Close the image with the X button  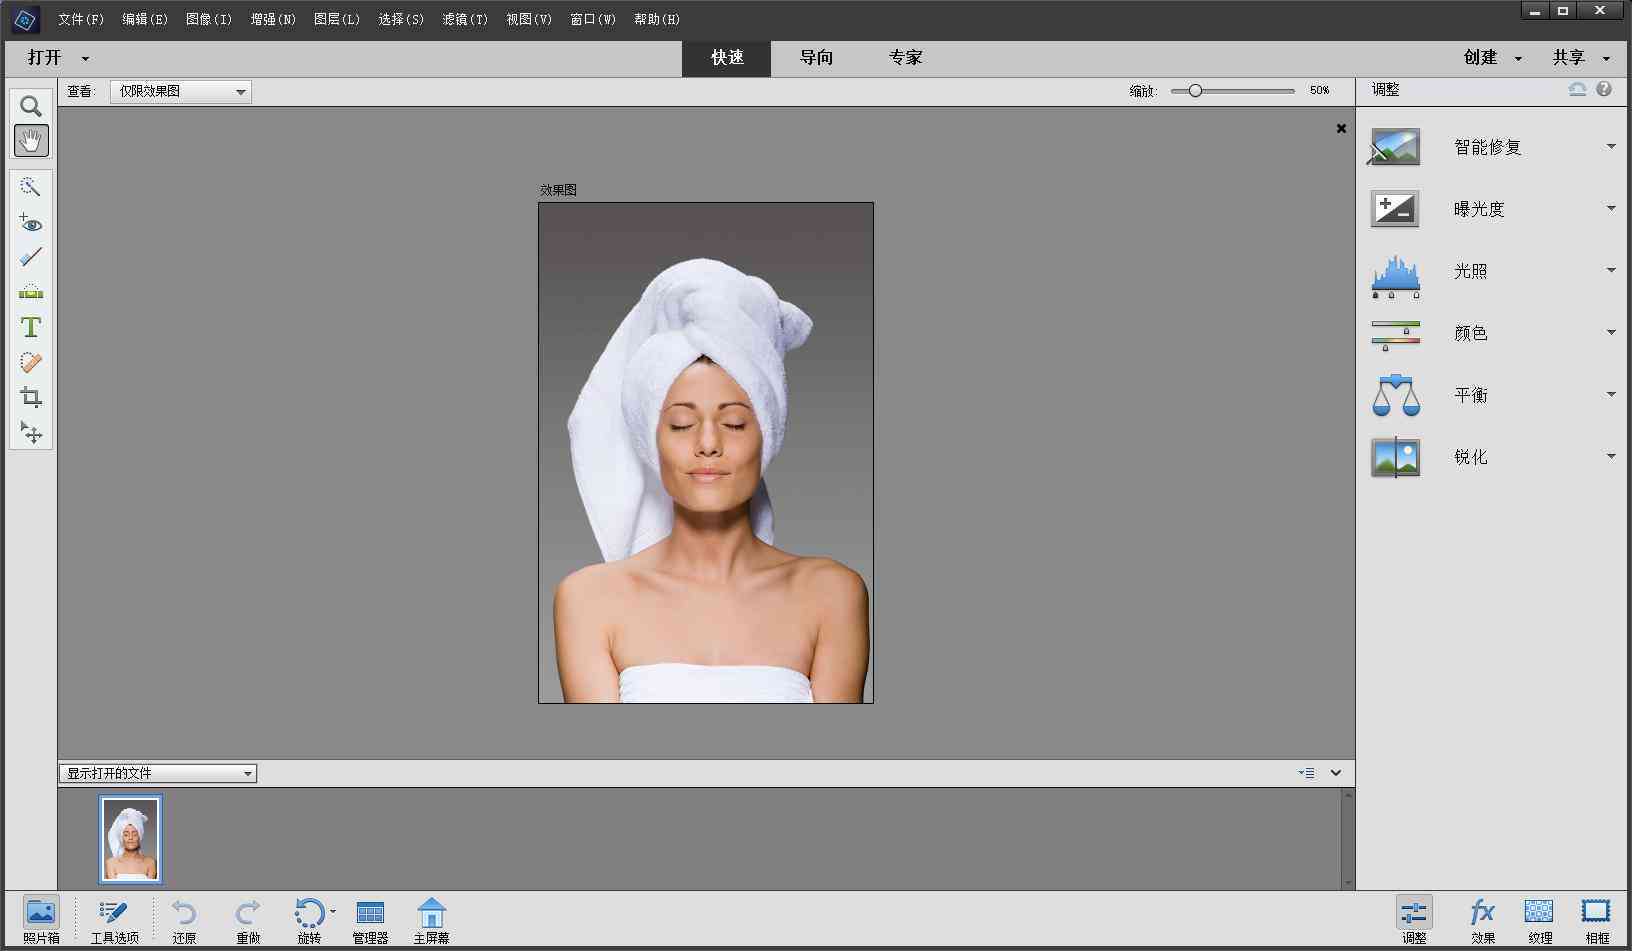(x=1341, y=128)
